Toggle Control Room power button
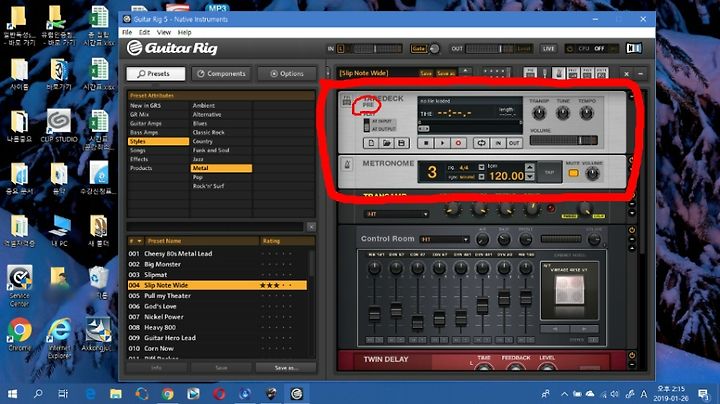 click(x=632, y=230)
